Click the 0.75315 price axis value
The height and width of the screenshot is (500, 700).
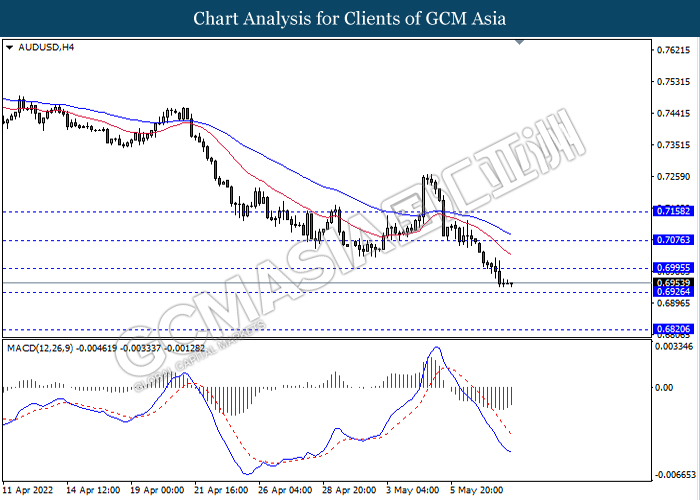click(x=673, y=82)
